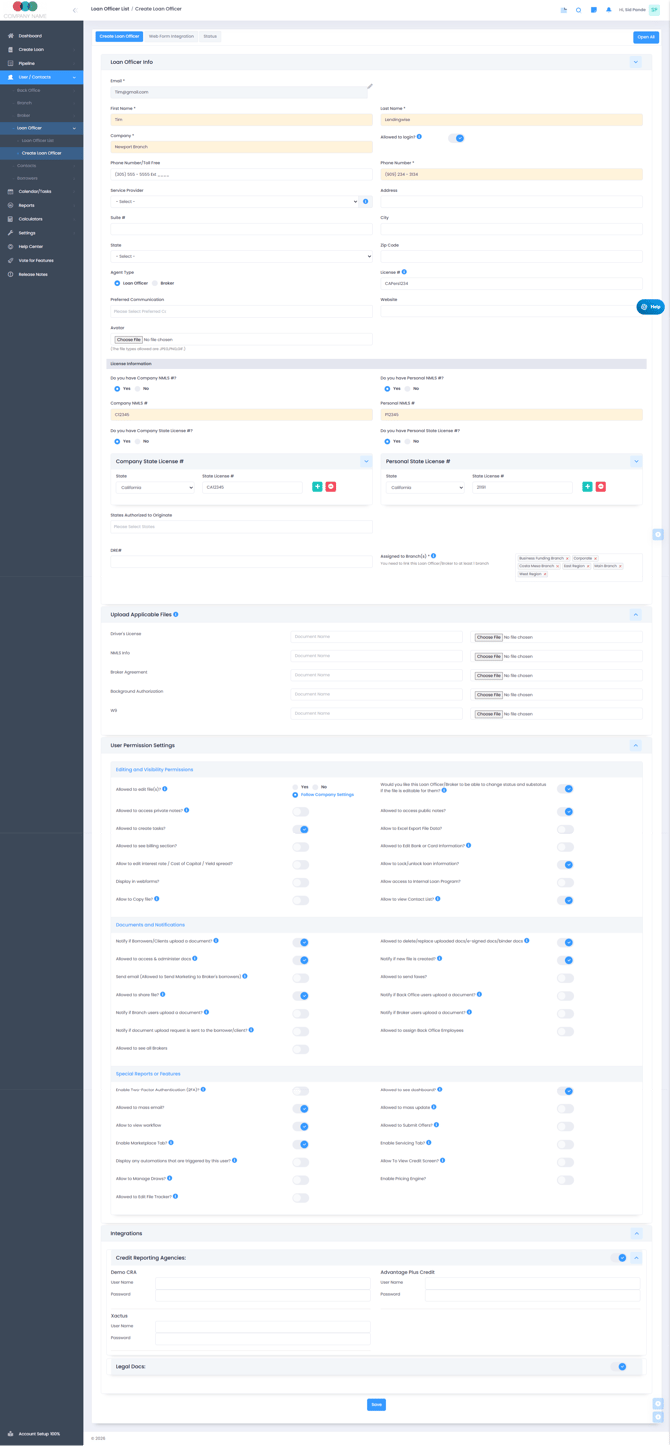This screenshot has height=1448, width=670.
Task: Open the Status tab
Action: (x=210, y=36)
